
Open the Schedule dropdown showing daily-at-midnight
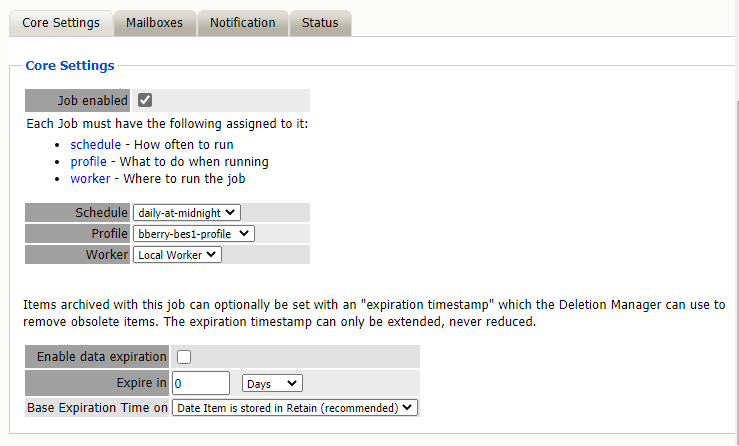pos(187,212)
